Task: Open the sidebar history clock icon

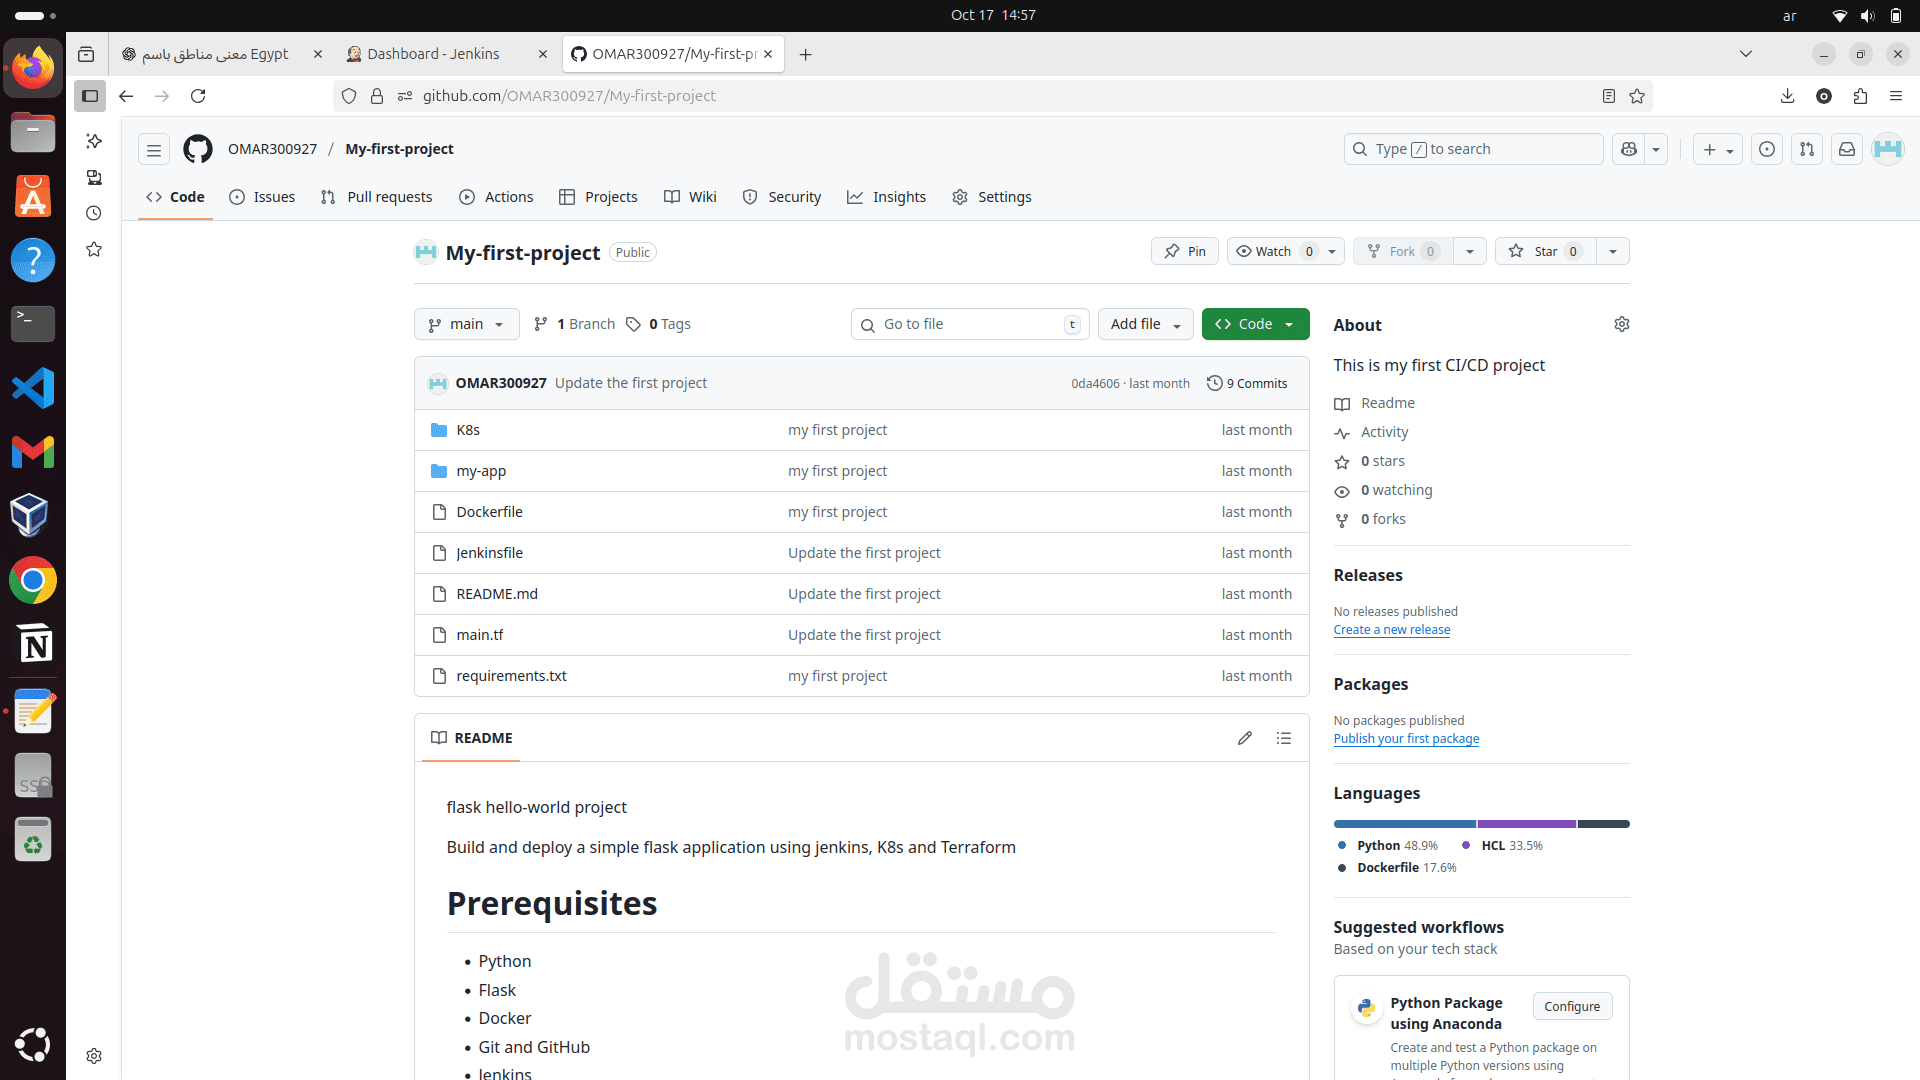Action: pos(94,213)
